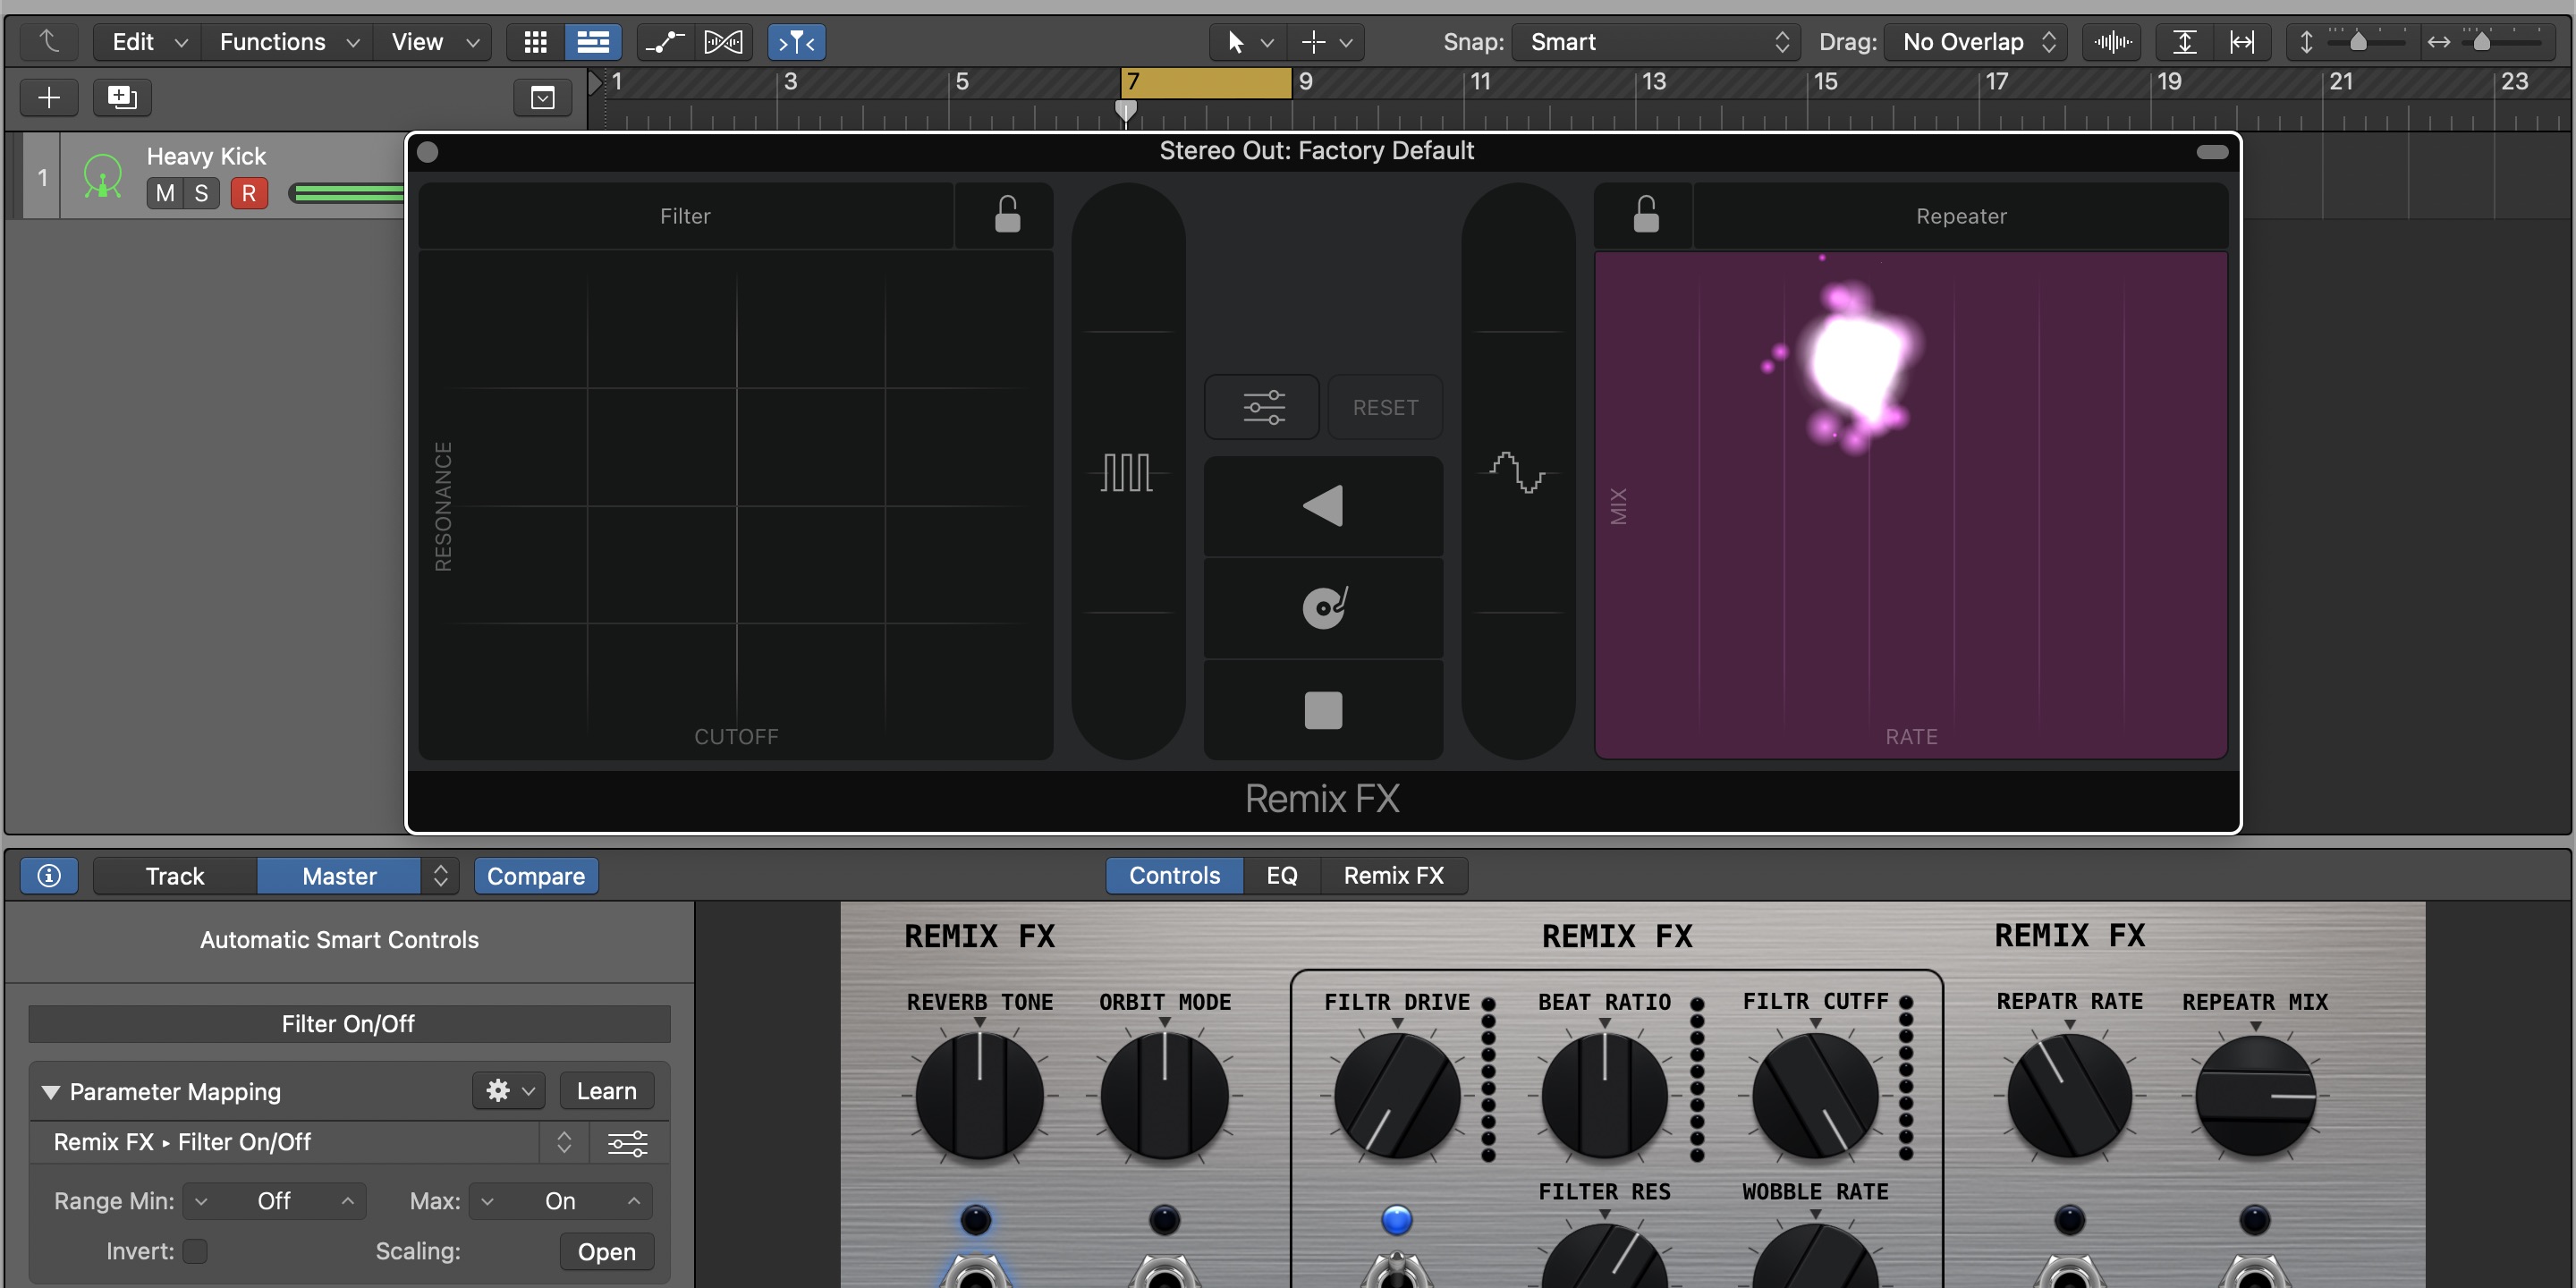Switch to Live Loops grid view
Image resolution: width=2576 pixels, height=1288 pixels.
point(534,42)
